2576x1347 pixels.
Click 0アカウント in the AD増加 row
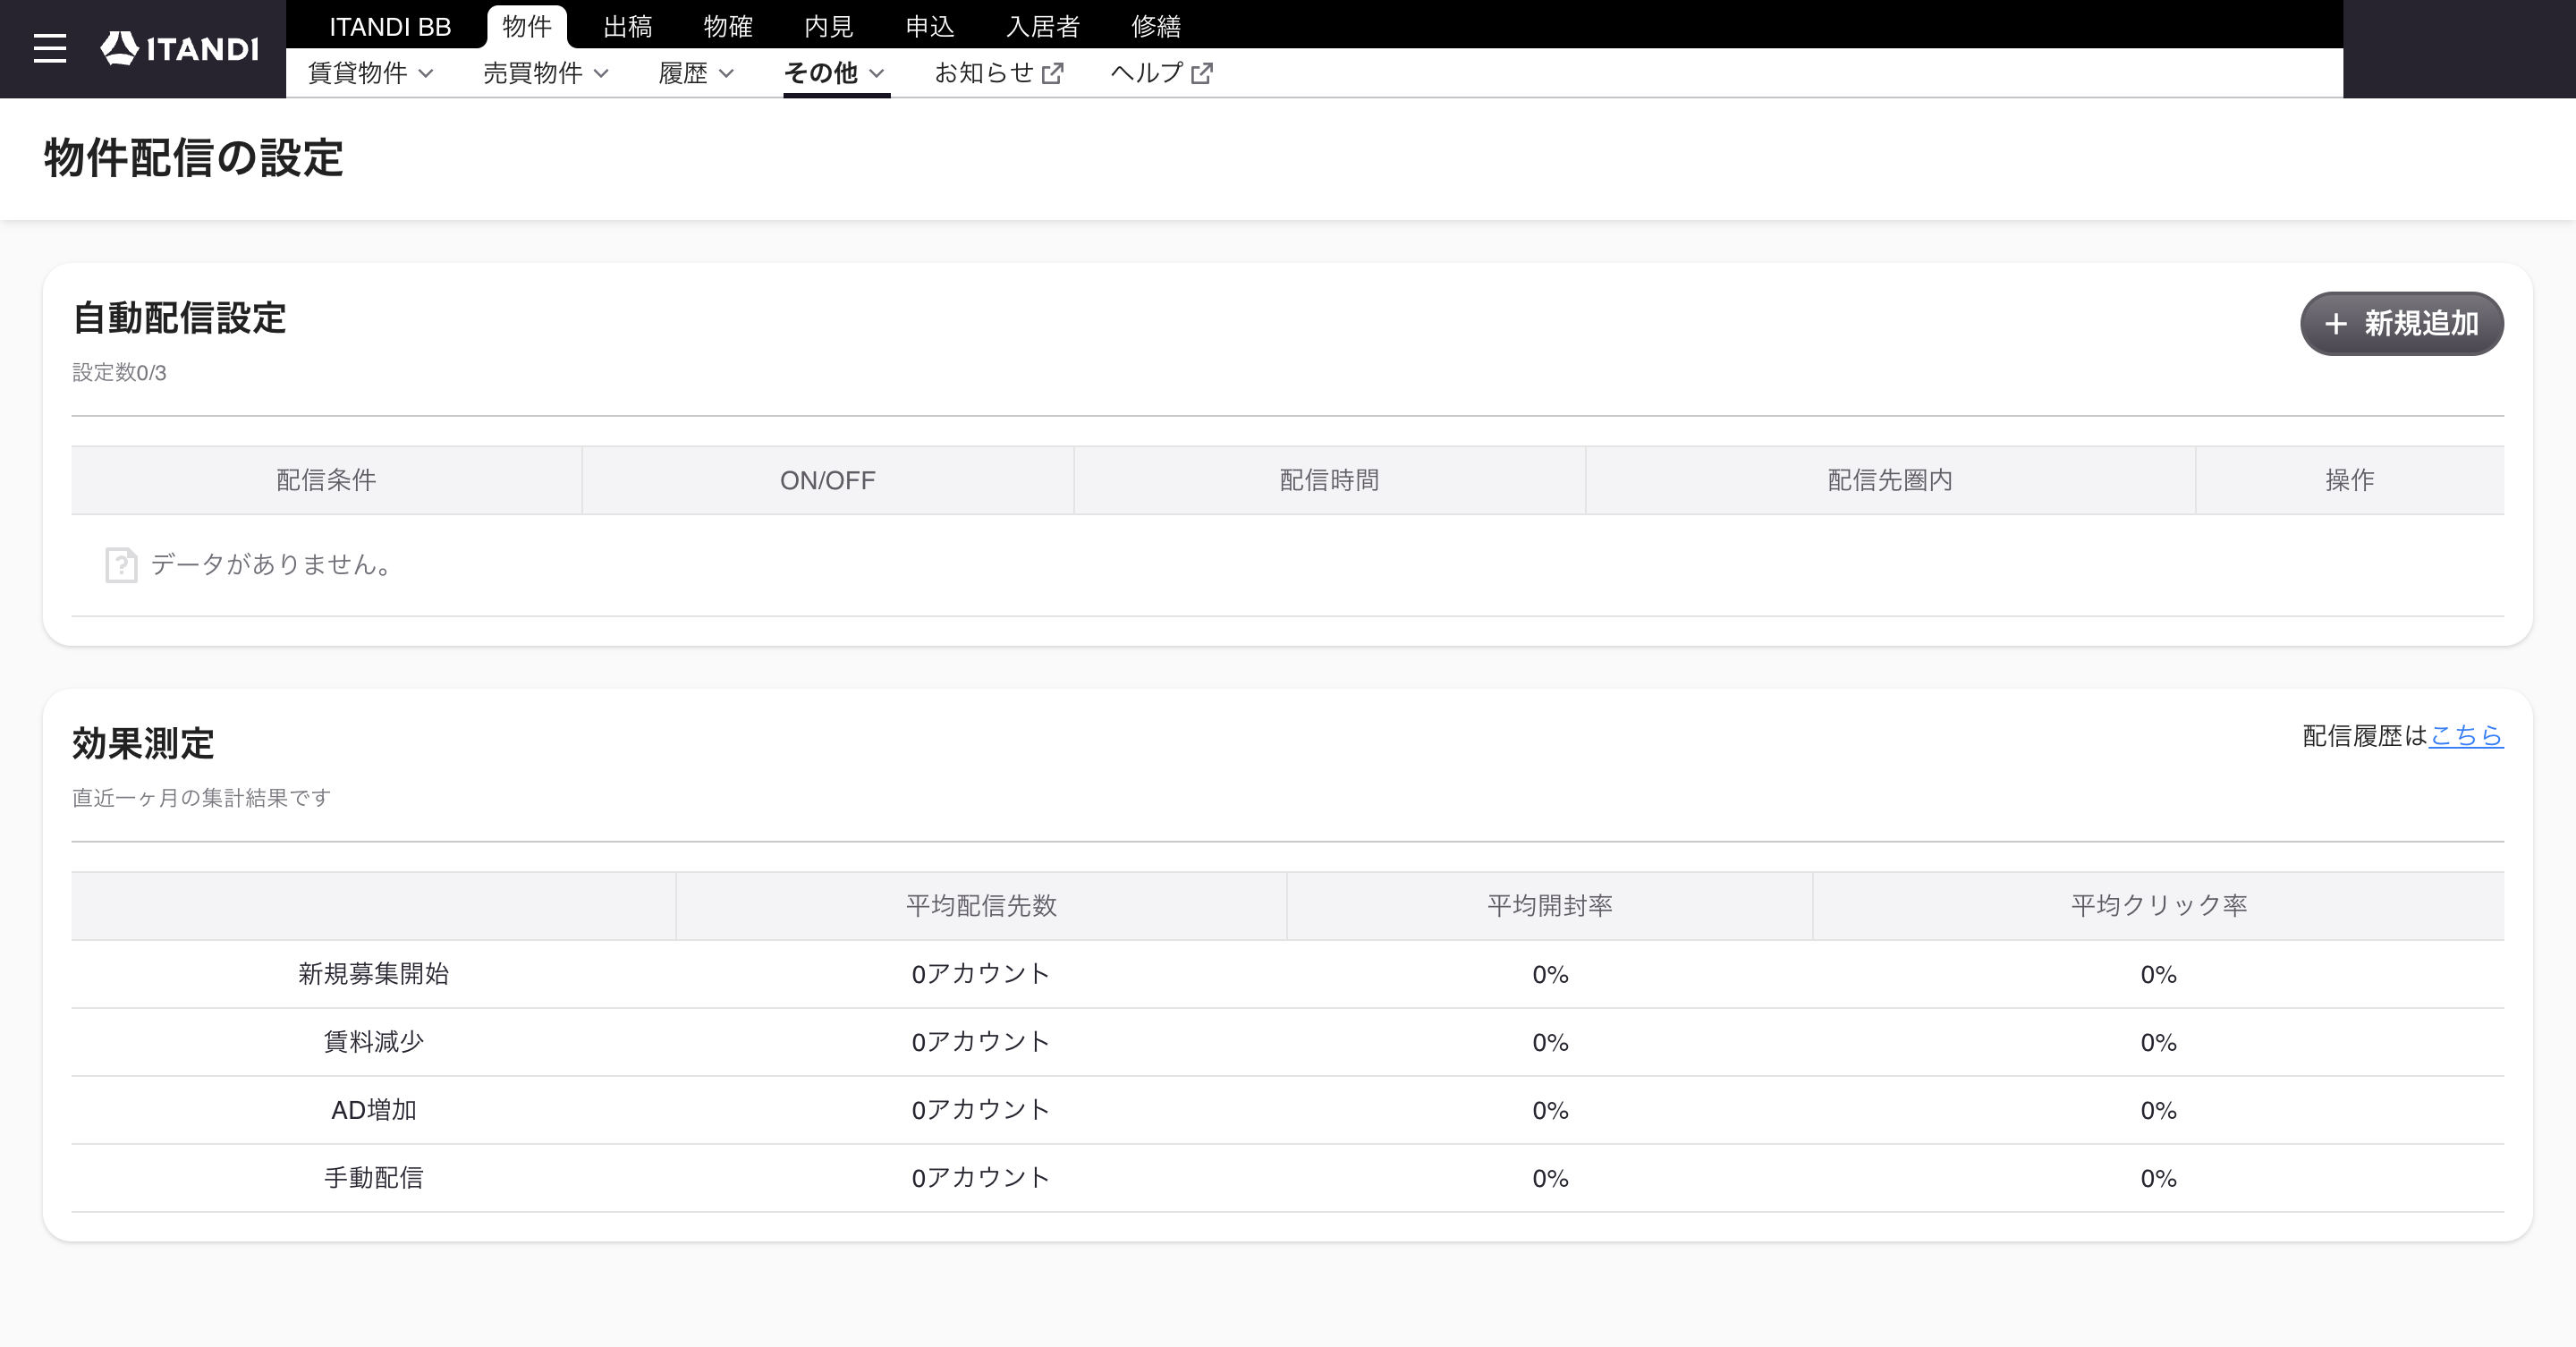pos(981,1110)
